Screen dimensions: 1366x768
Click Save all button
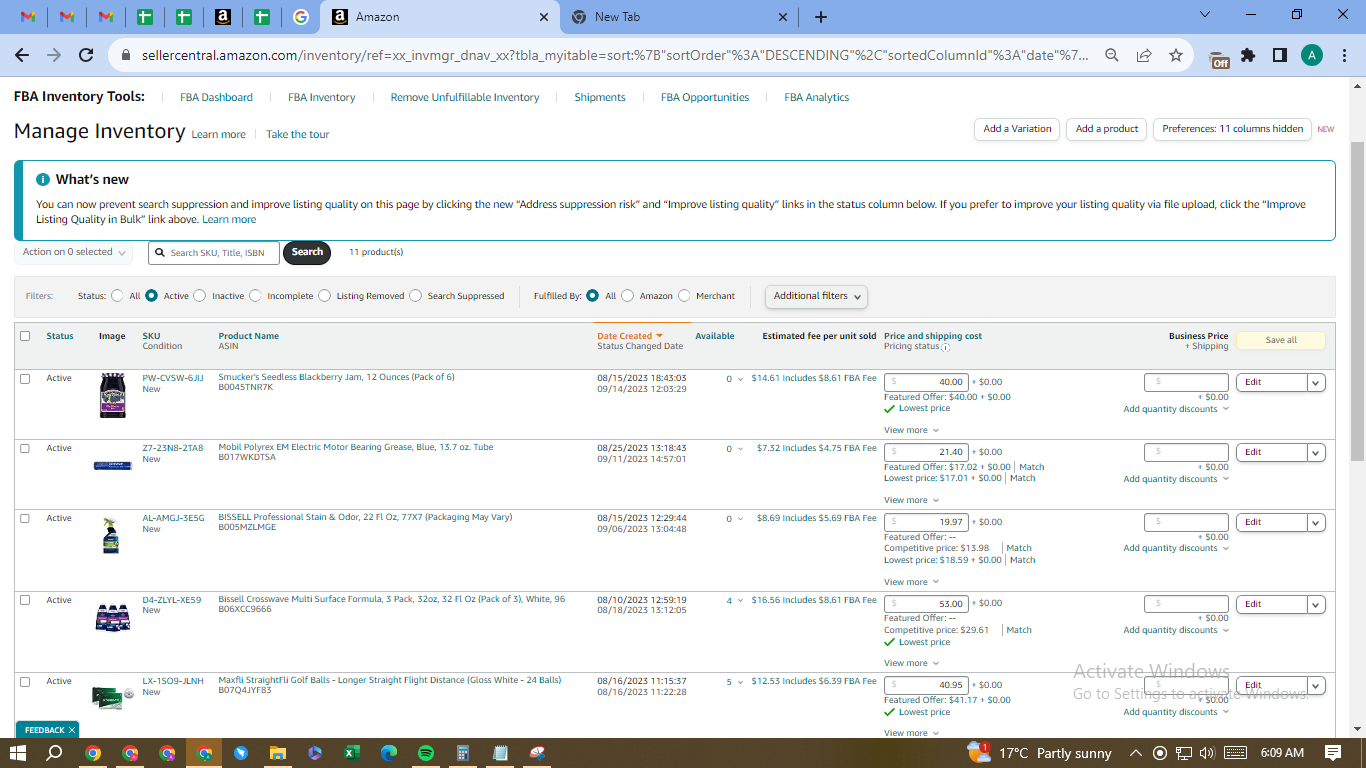1281,340
